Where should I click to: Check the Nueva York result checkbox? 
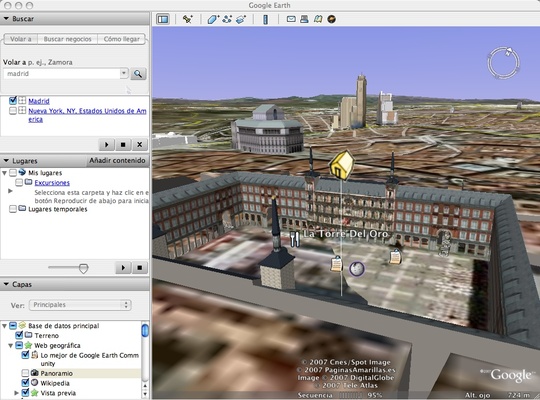coord(13,111)
